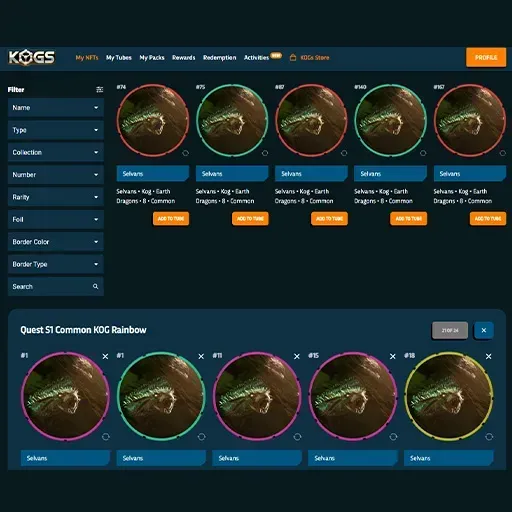Click the Selvans name bar under card #74
The height and width of the screenshot is (512, 512).
coord(153,174)
